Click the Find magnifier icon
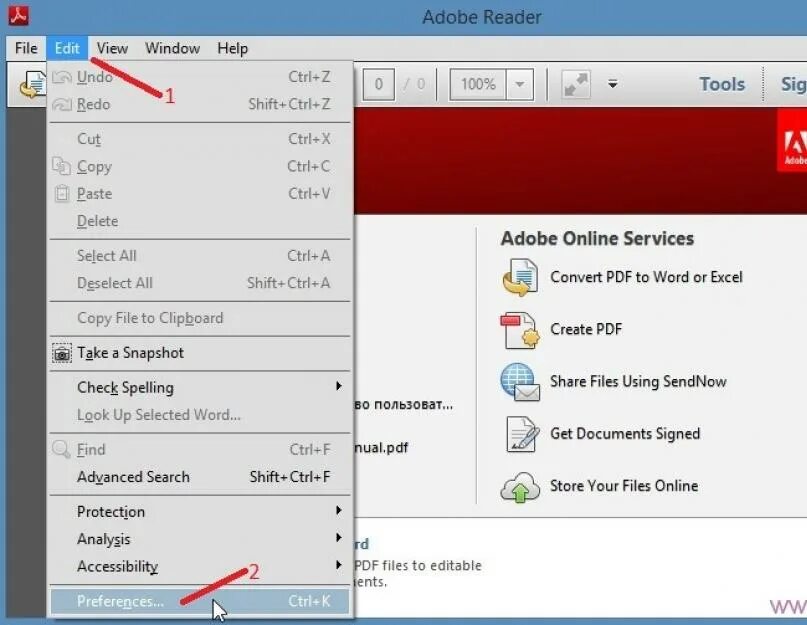The height and width of the screenshot is (625, 807). [61, 449]
